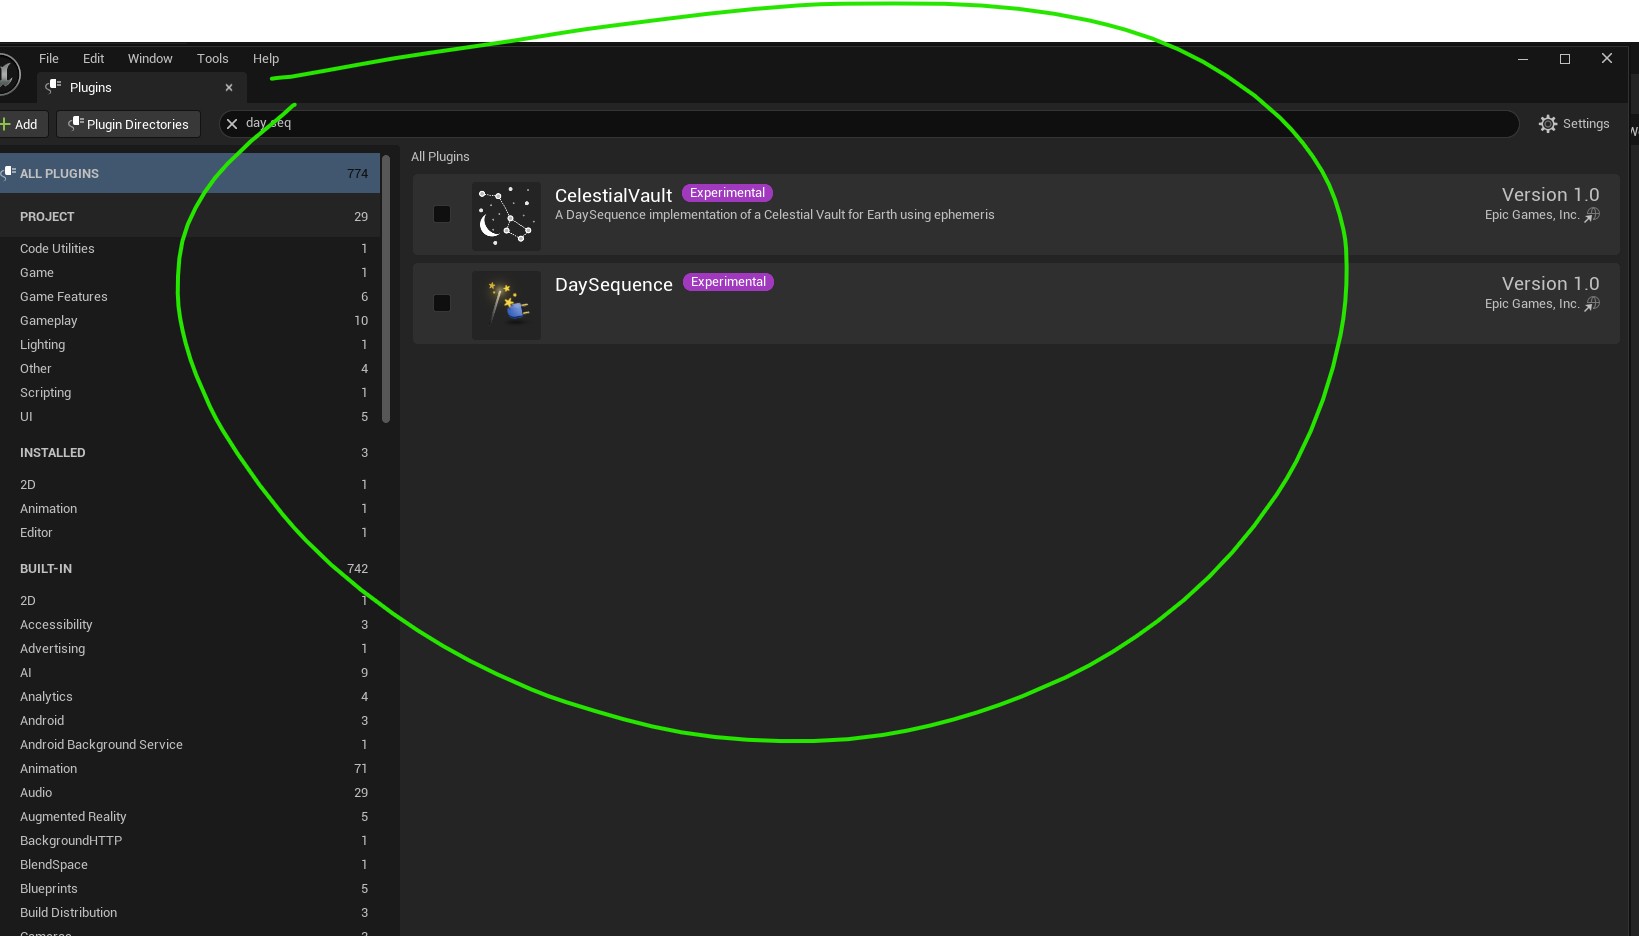Select the PROJECT category header

pos(190,217)
